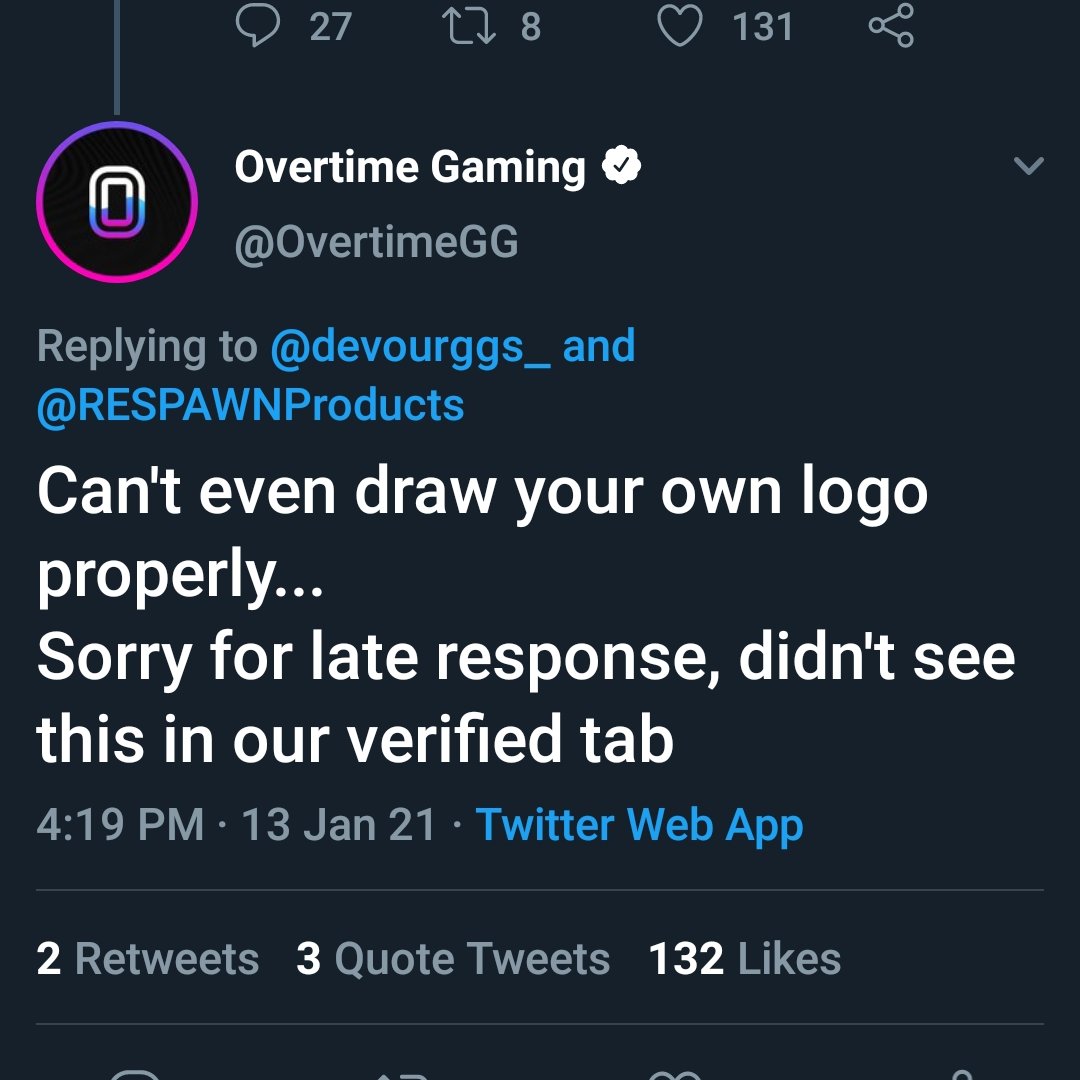
Task: View the list of 2 Retweets
Action: coord(148,959)
